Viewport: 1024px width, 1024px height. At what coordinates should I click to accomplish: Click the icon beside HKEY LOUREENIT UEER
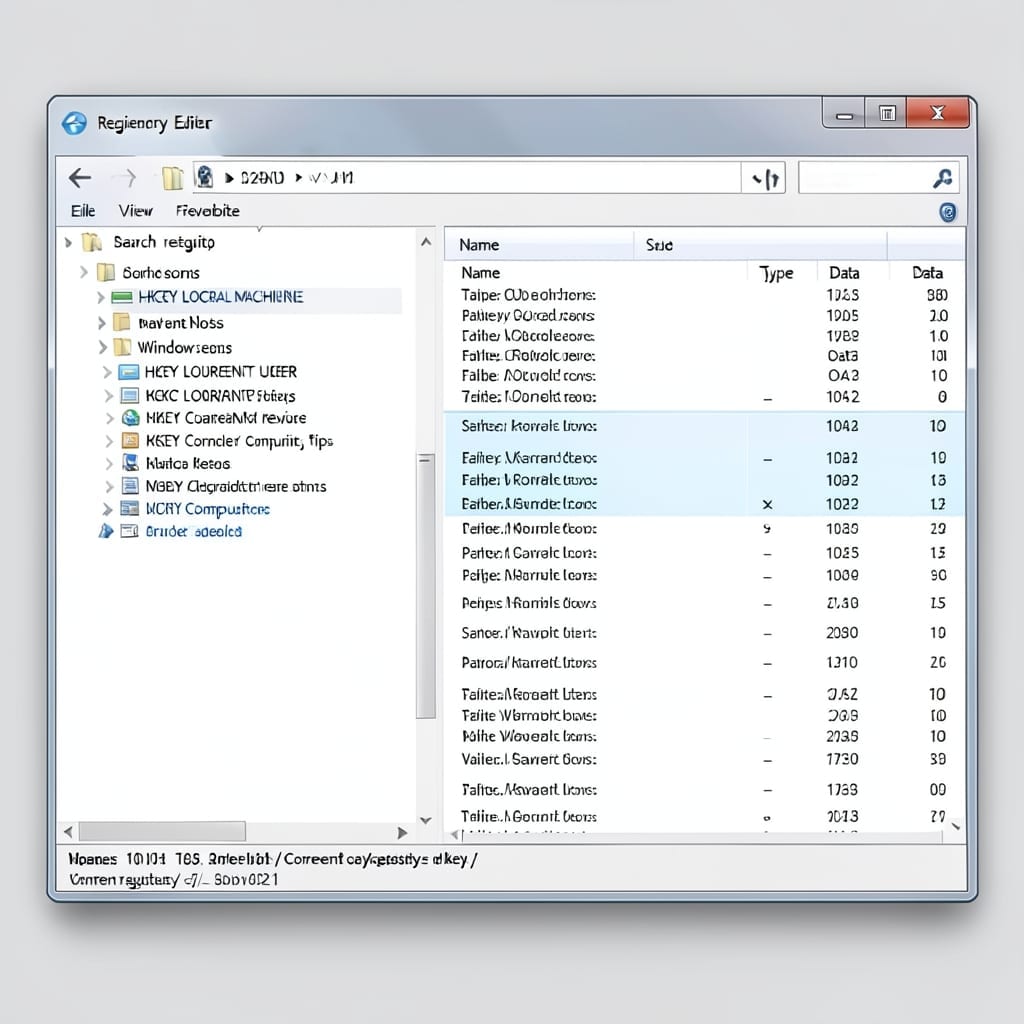(129, 372)
